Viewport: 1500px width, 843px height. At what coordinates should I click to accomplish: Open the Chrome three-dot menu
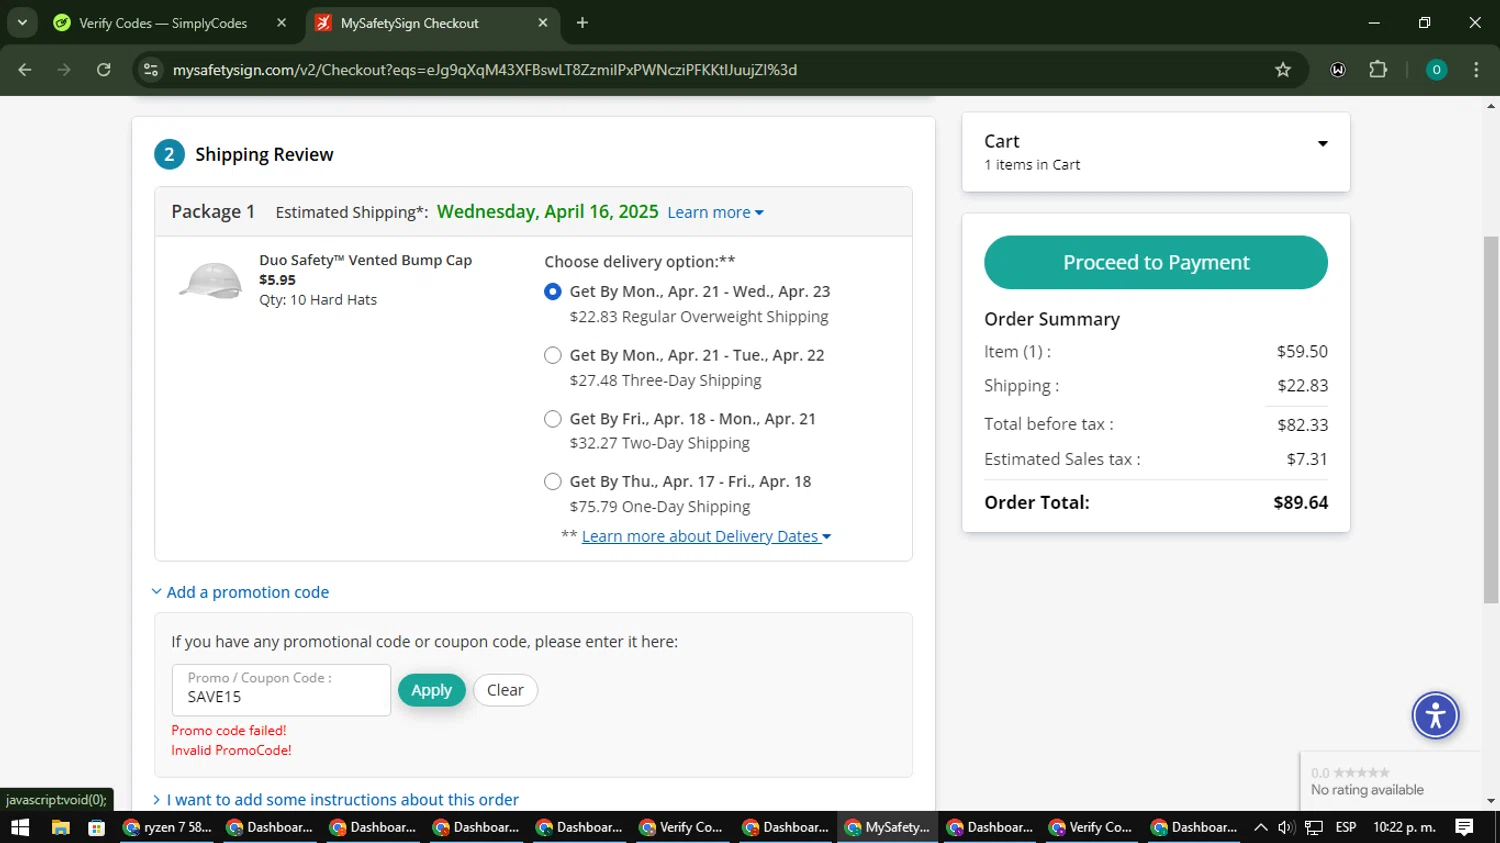pyautogui.click(x=1476, y=70)
